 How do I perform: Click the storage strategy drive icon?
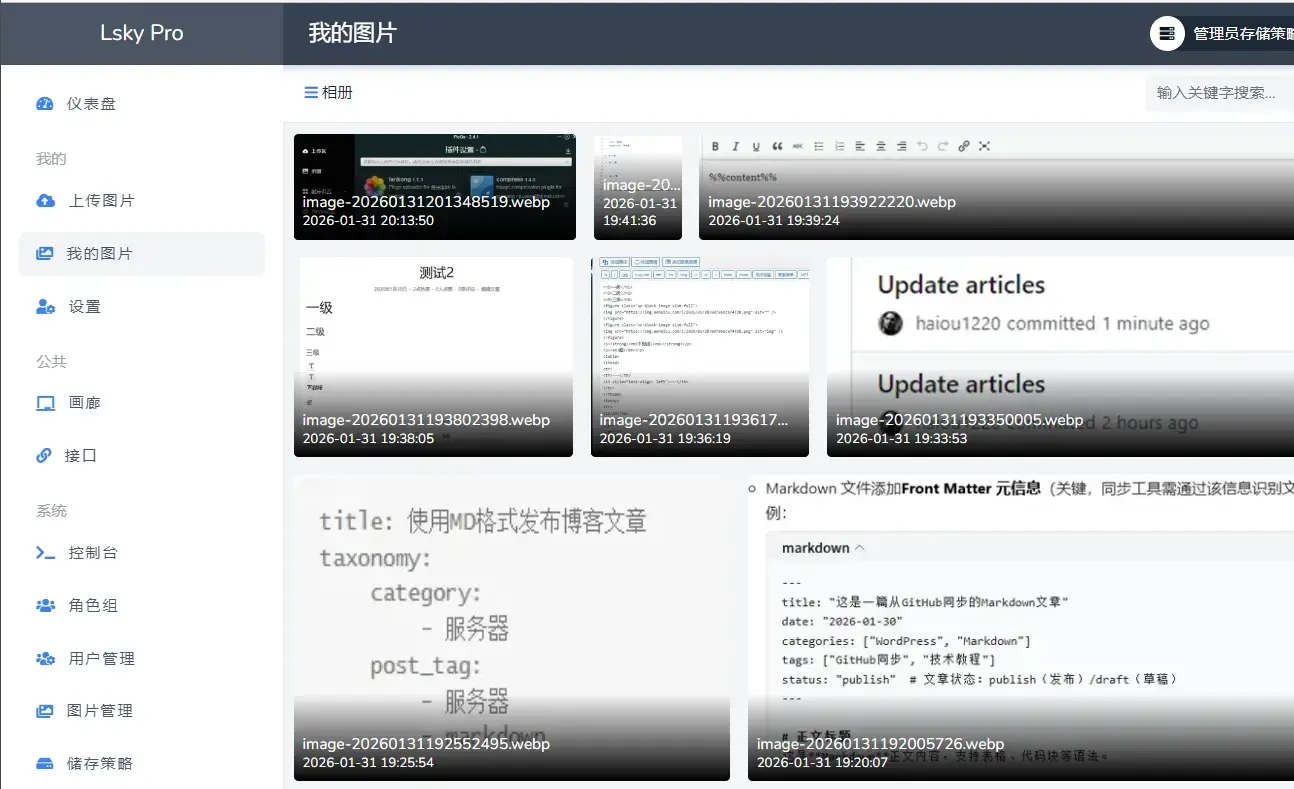coord(45,764)
